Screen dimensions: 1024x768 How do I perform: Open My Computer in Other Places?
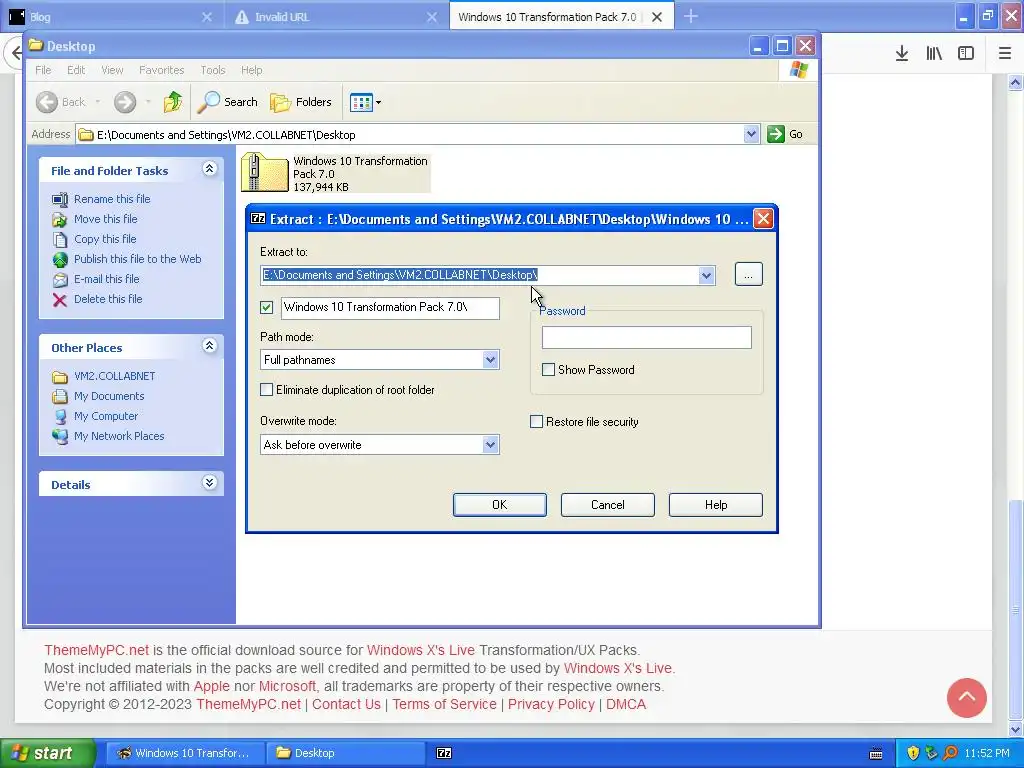tap(106, 416)
